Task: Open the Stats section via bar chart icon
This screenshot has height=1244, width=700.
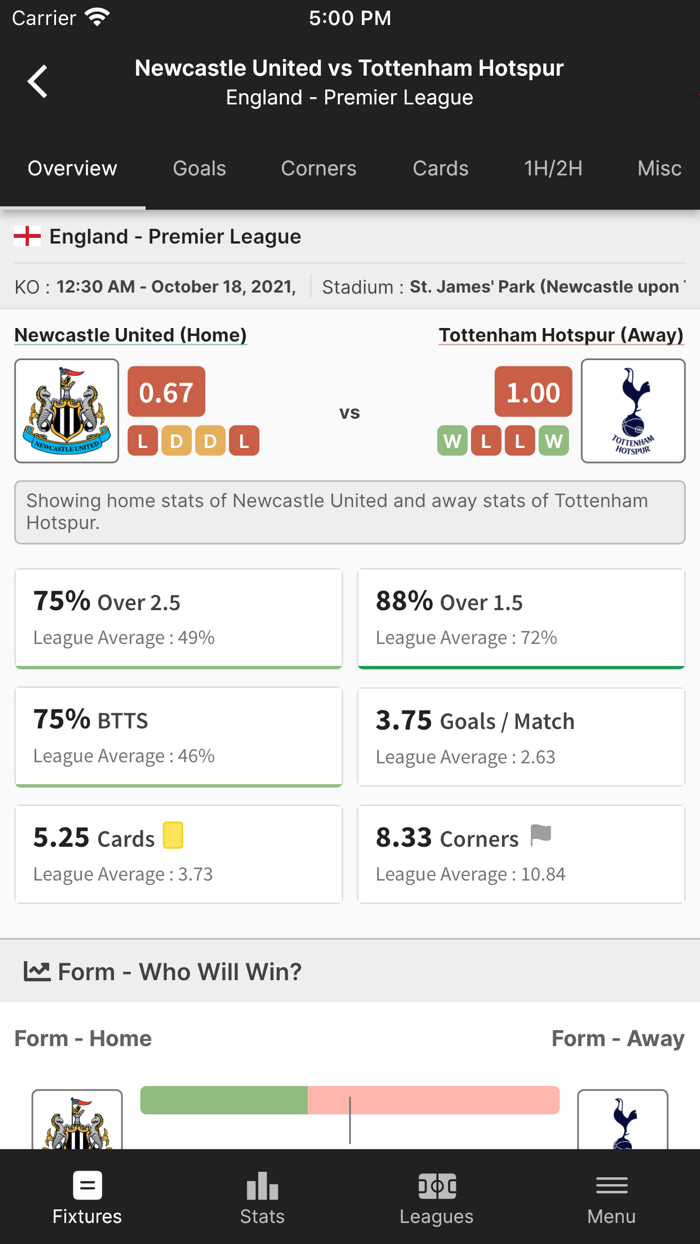Action: coord(262,1197)
